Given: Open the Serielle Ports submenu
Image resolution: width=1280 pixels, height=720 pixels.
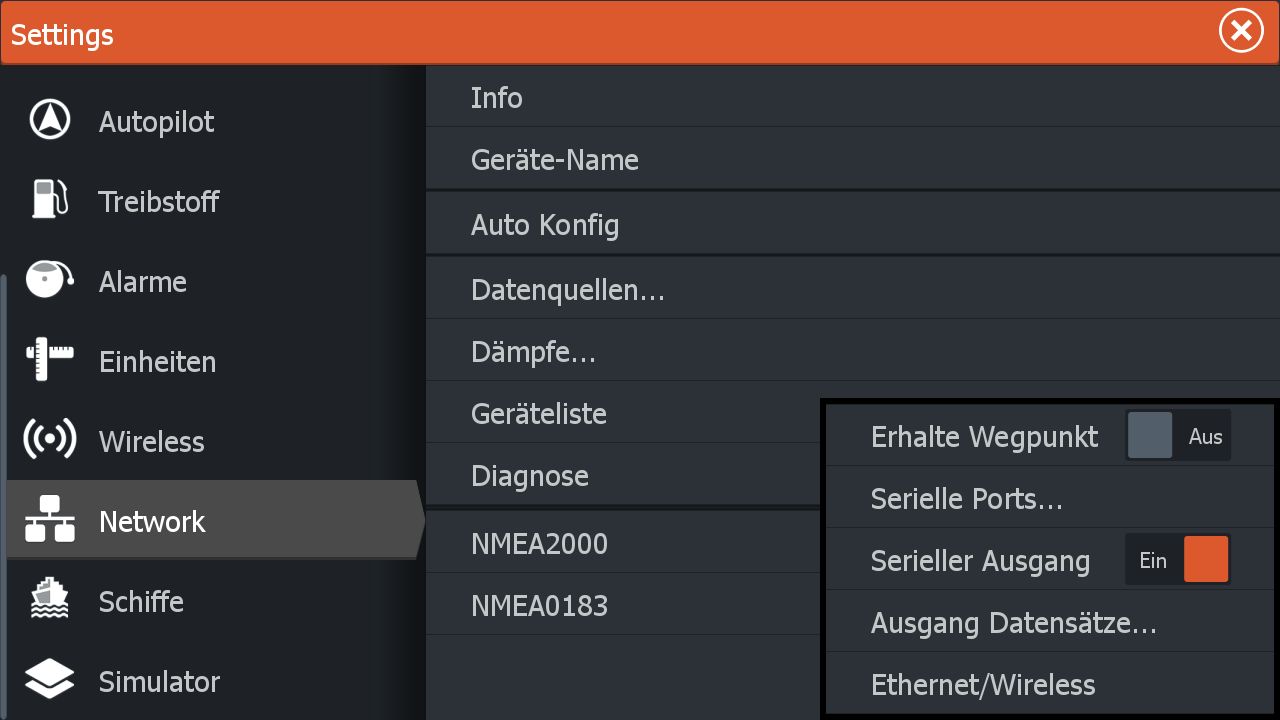Looking at the screenshot, I should tap(966, 498).
